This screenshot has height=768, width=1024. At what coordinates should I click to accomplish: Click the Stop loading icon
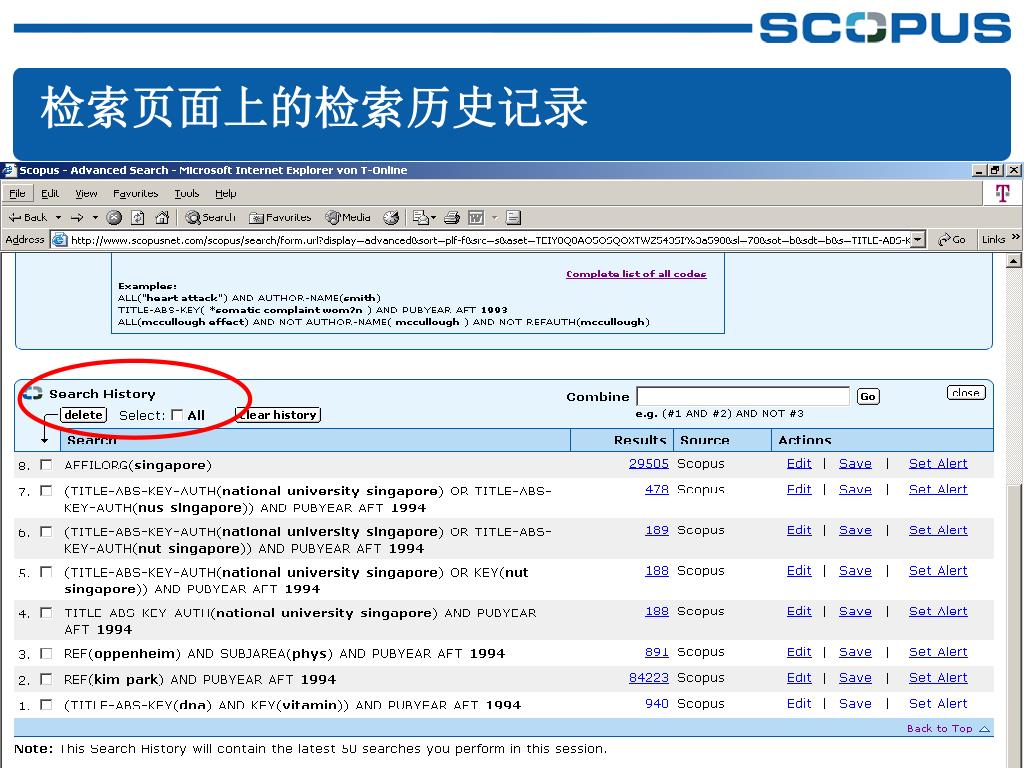click(x=114, y=217)
